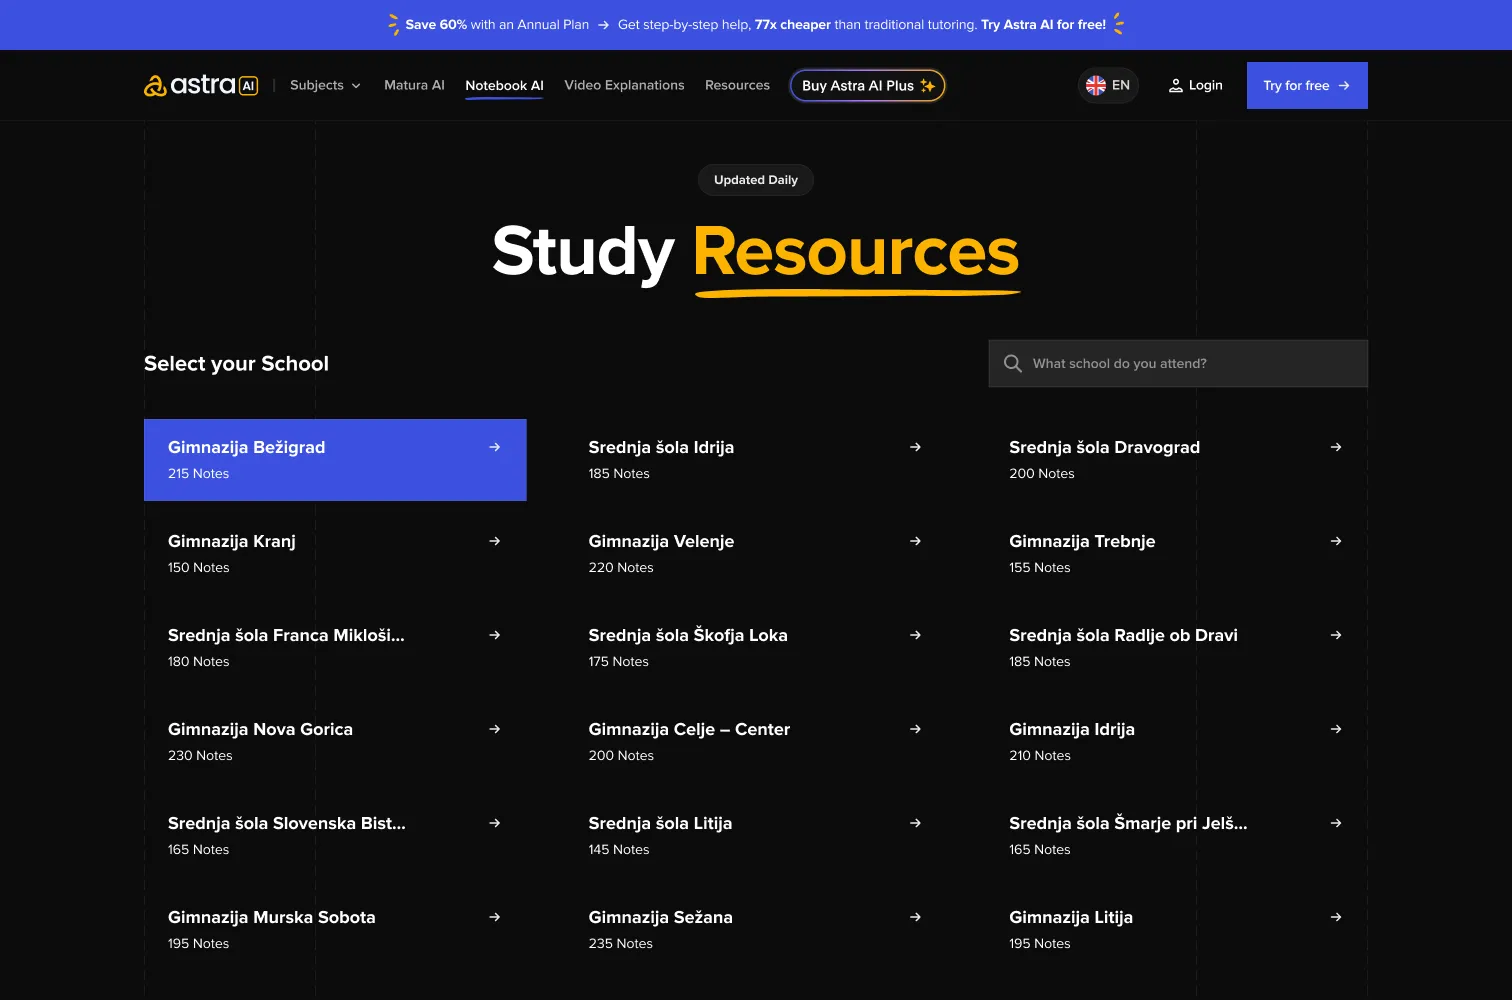The width and height of the screenshot is (1512, 1000).
Task: Click the arrow beside Srednja šola Škofja Loka
Action: (915, 635)
